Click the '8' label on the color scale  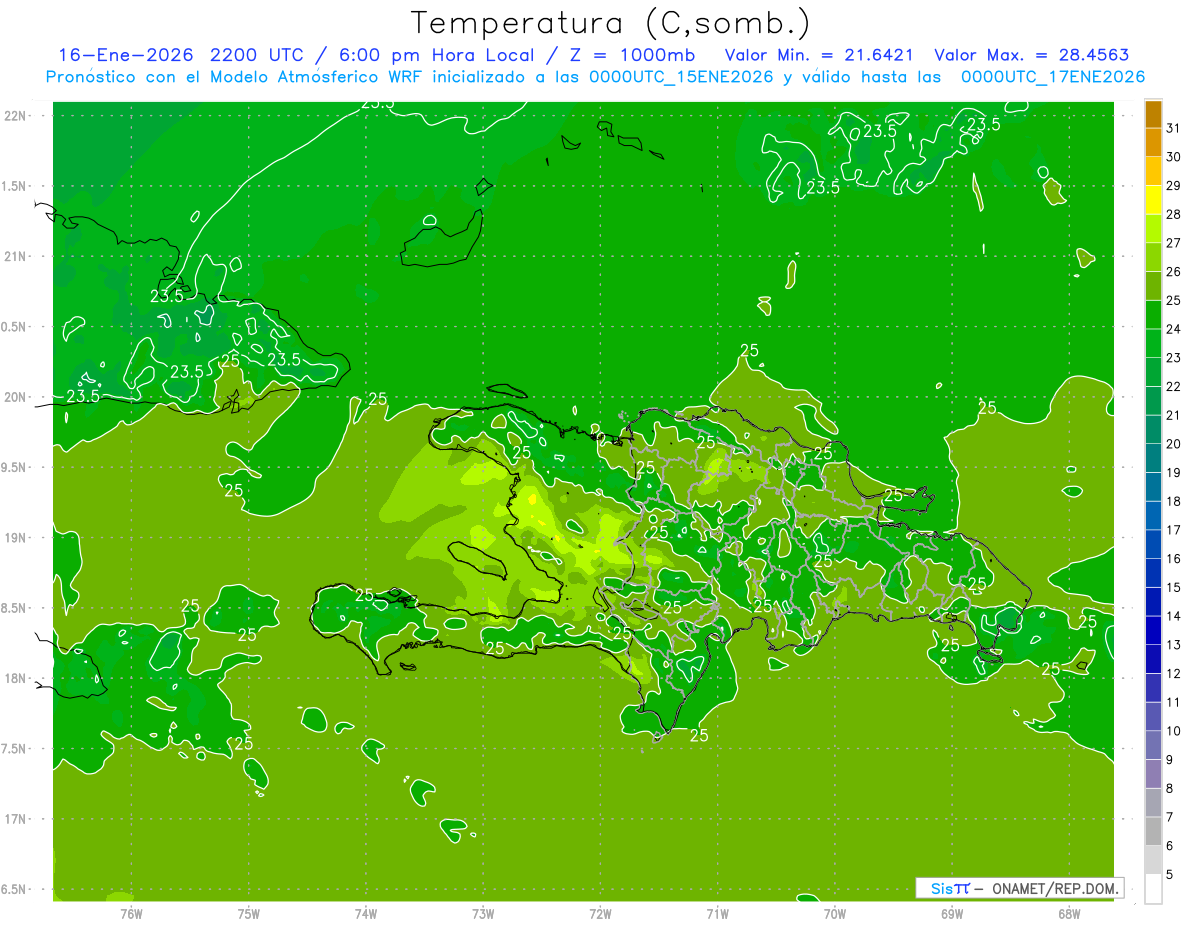(1170, 789)
